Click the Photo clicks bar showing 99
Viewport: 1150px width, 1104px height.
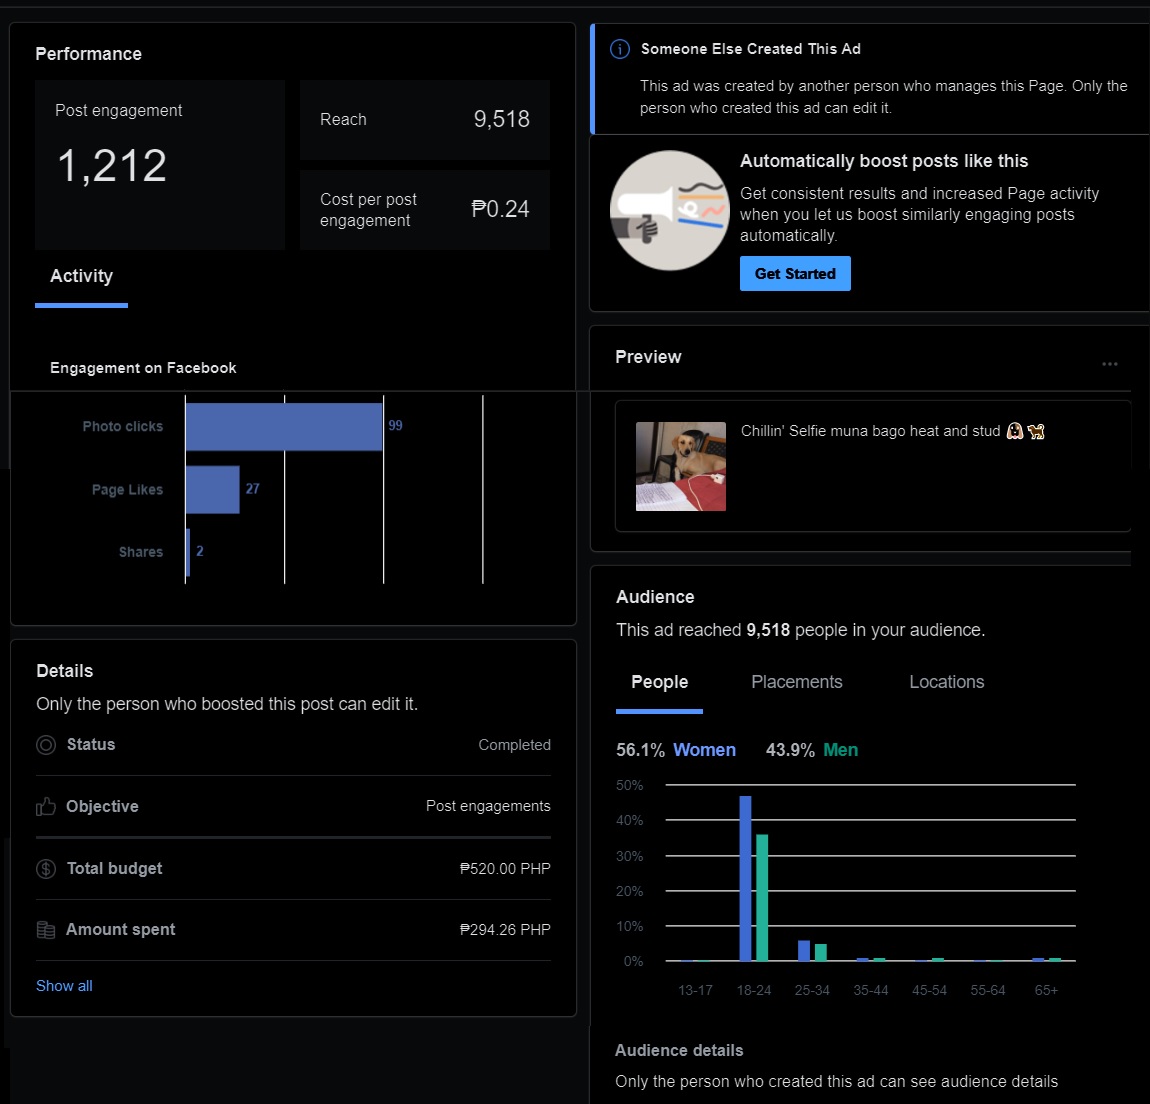284,427
